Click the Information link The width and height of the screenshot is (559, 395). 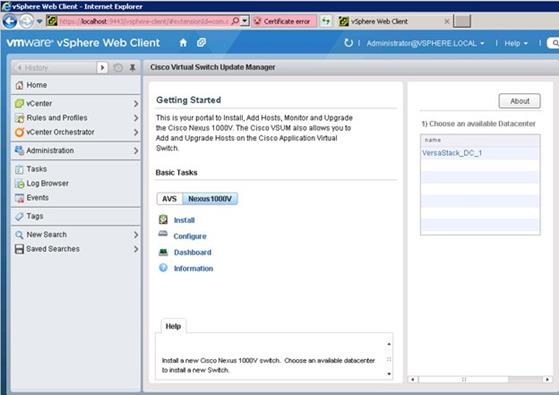coord(193,268)
